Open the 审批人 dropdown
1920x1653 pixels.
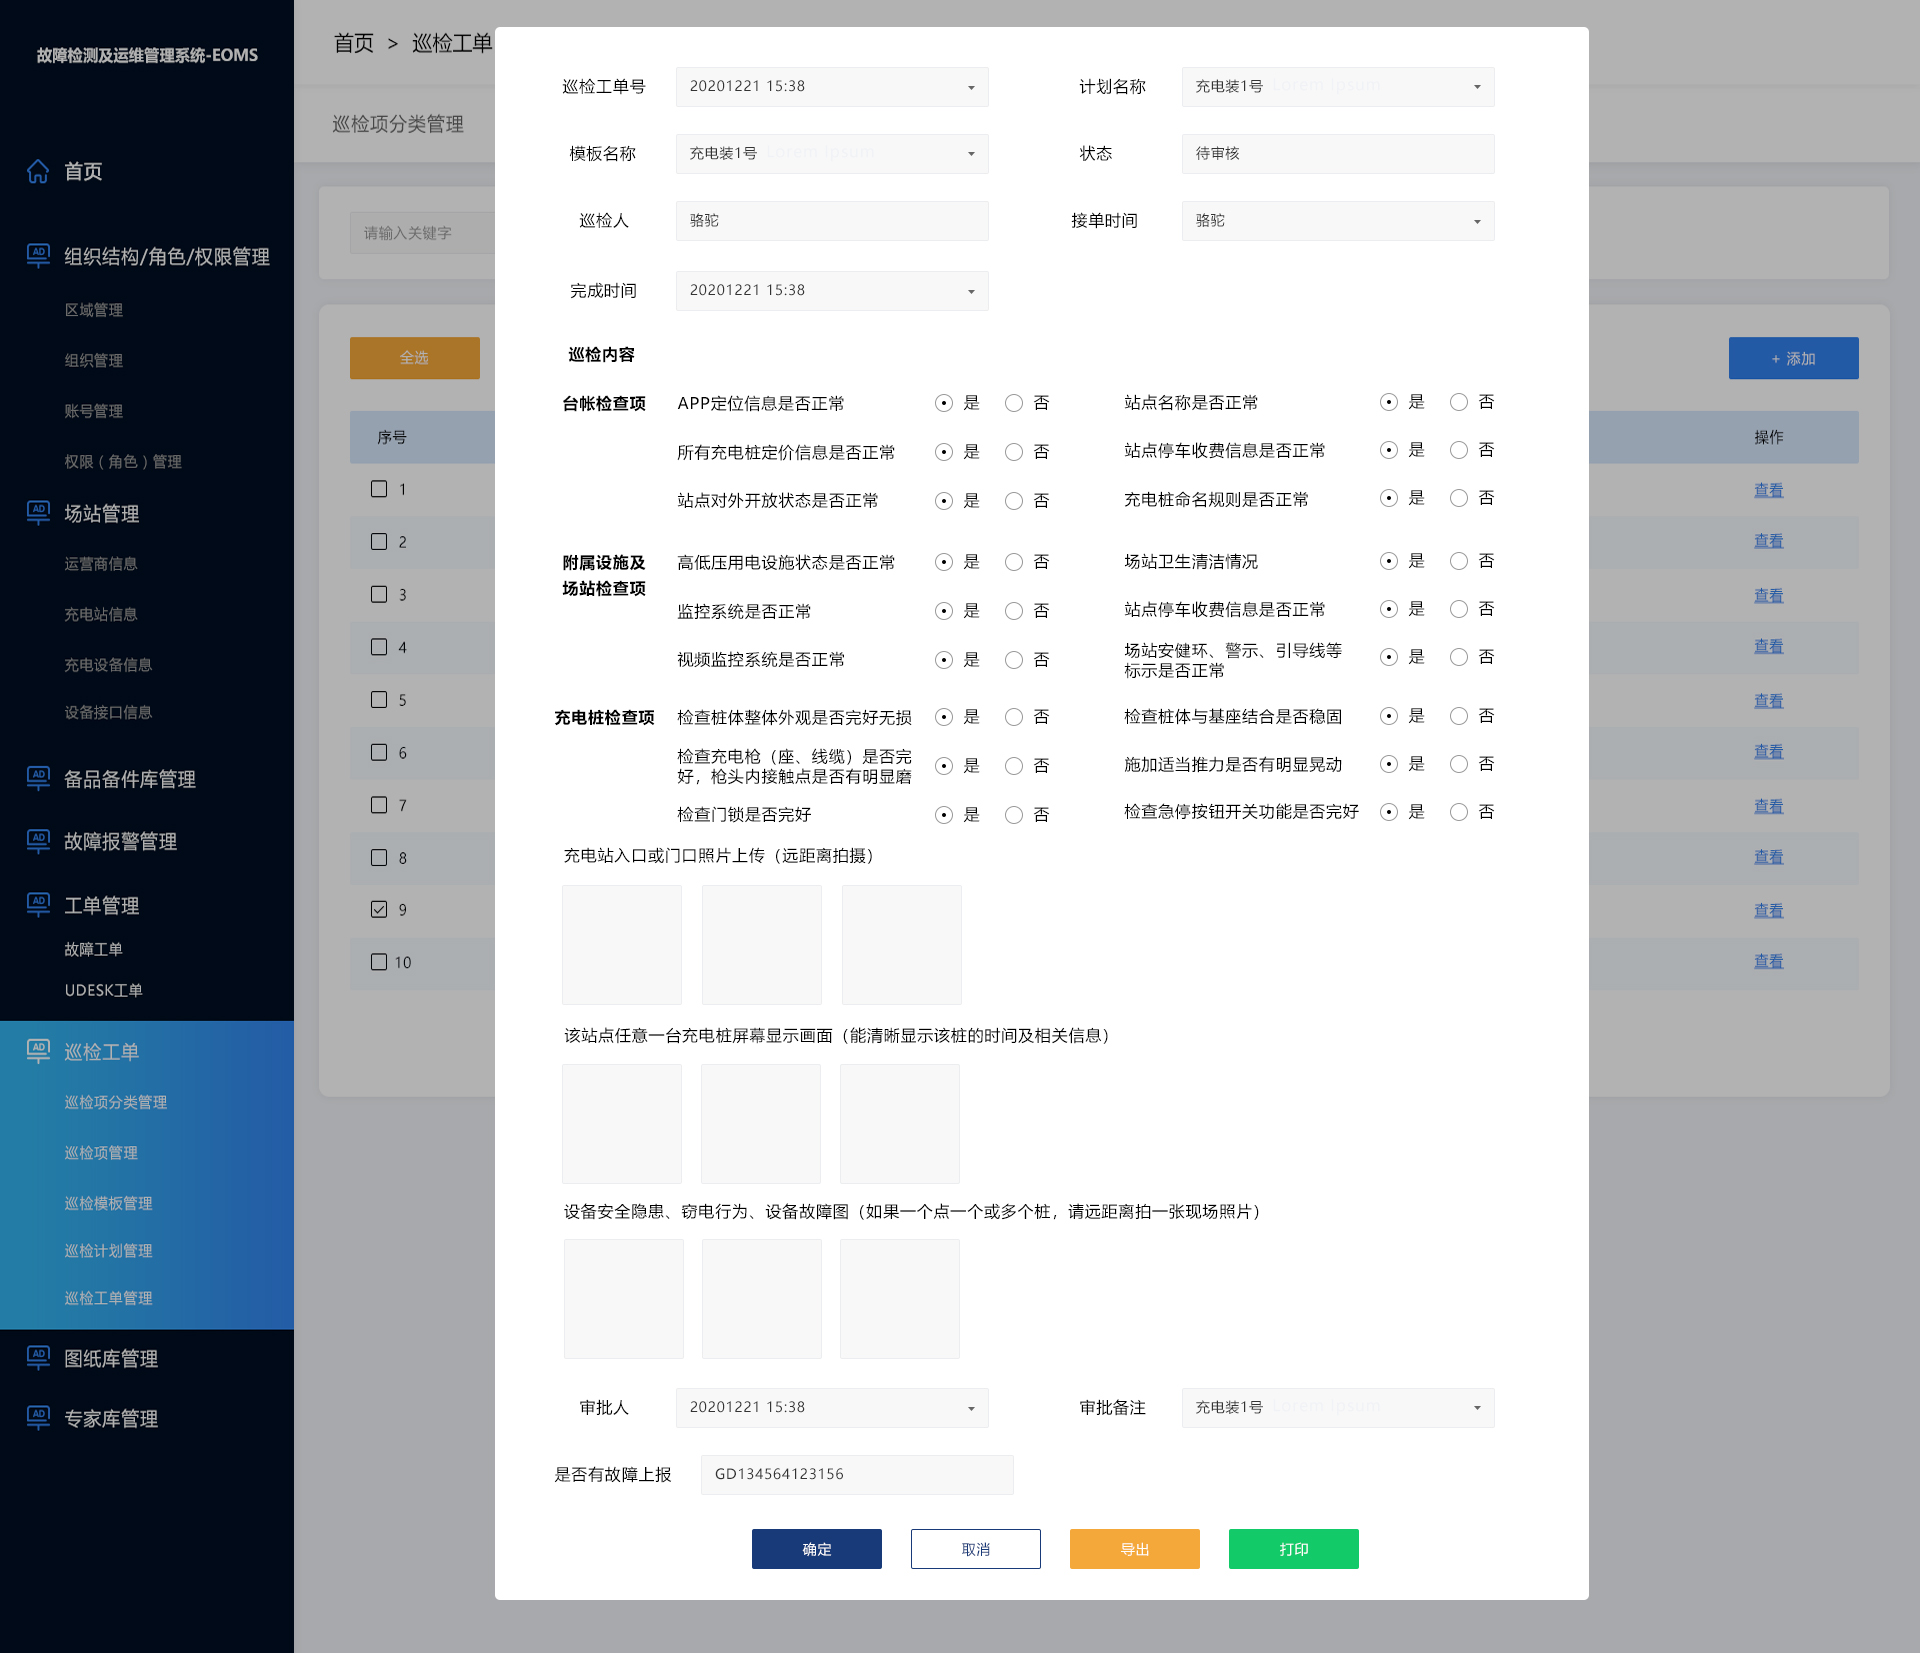(x=832, y=1408)
